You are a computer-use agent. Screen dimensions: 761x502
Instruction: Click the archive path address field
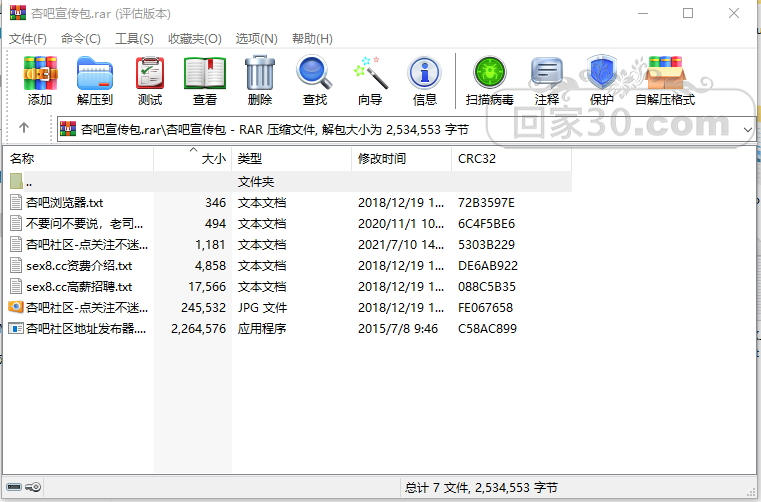pos(405,130)
